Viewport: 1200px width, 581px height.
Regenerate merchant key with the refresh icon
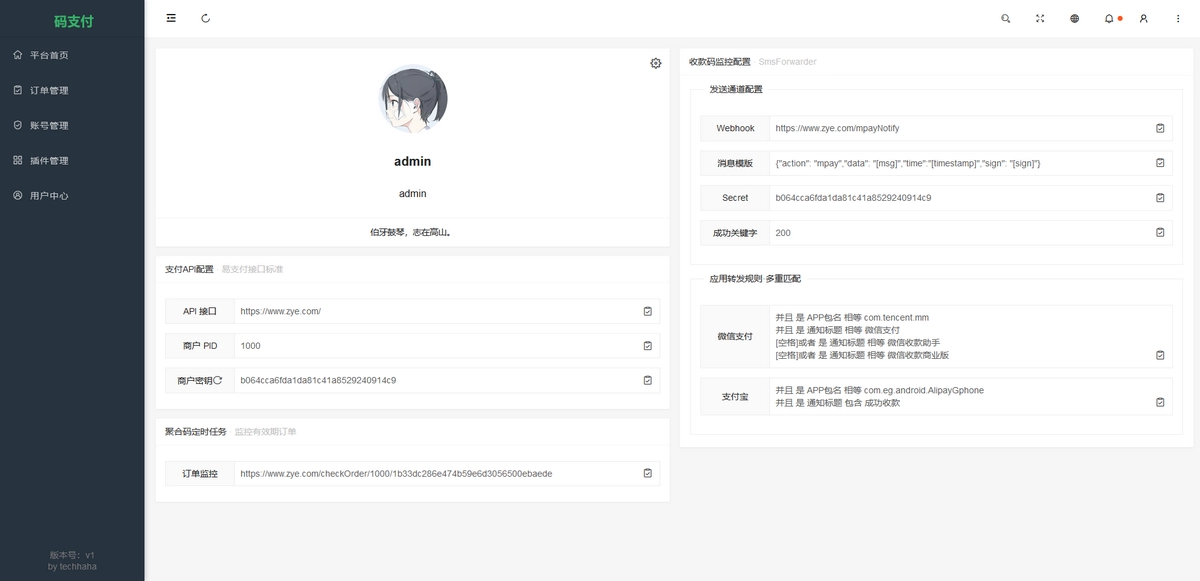[217, 380]
